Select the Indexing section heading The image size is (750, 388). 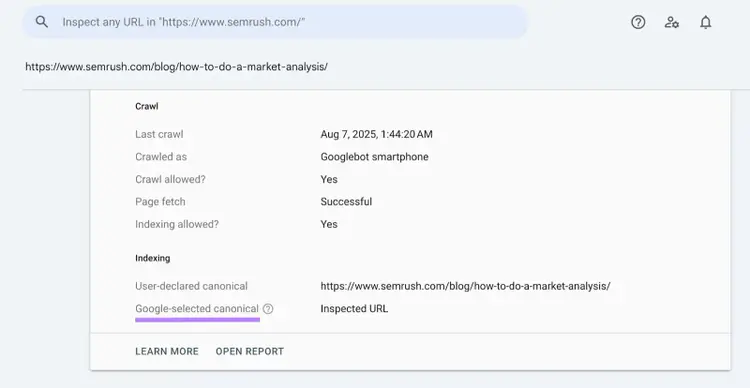click(x=153, y=258)
